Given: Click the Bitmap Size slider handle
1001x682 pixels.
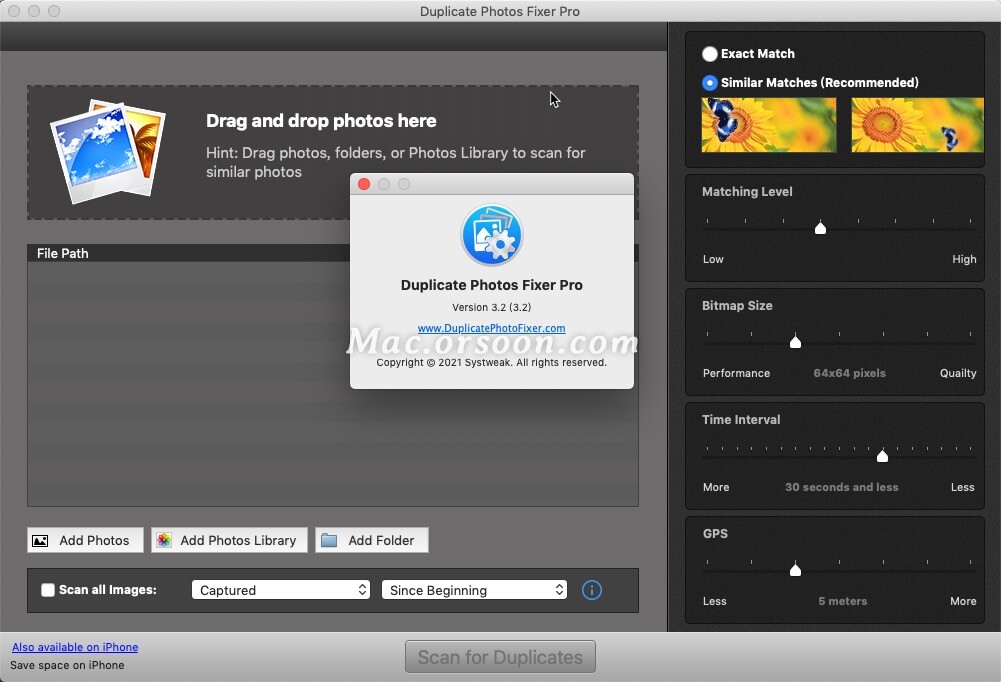Looking at the screenshot, I should click(795, 342).
